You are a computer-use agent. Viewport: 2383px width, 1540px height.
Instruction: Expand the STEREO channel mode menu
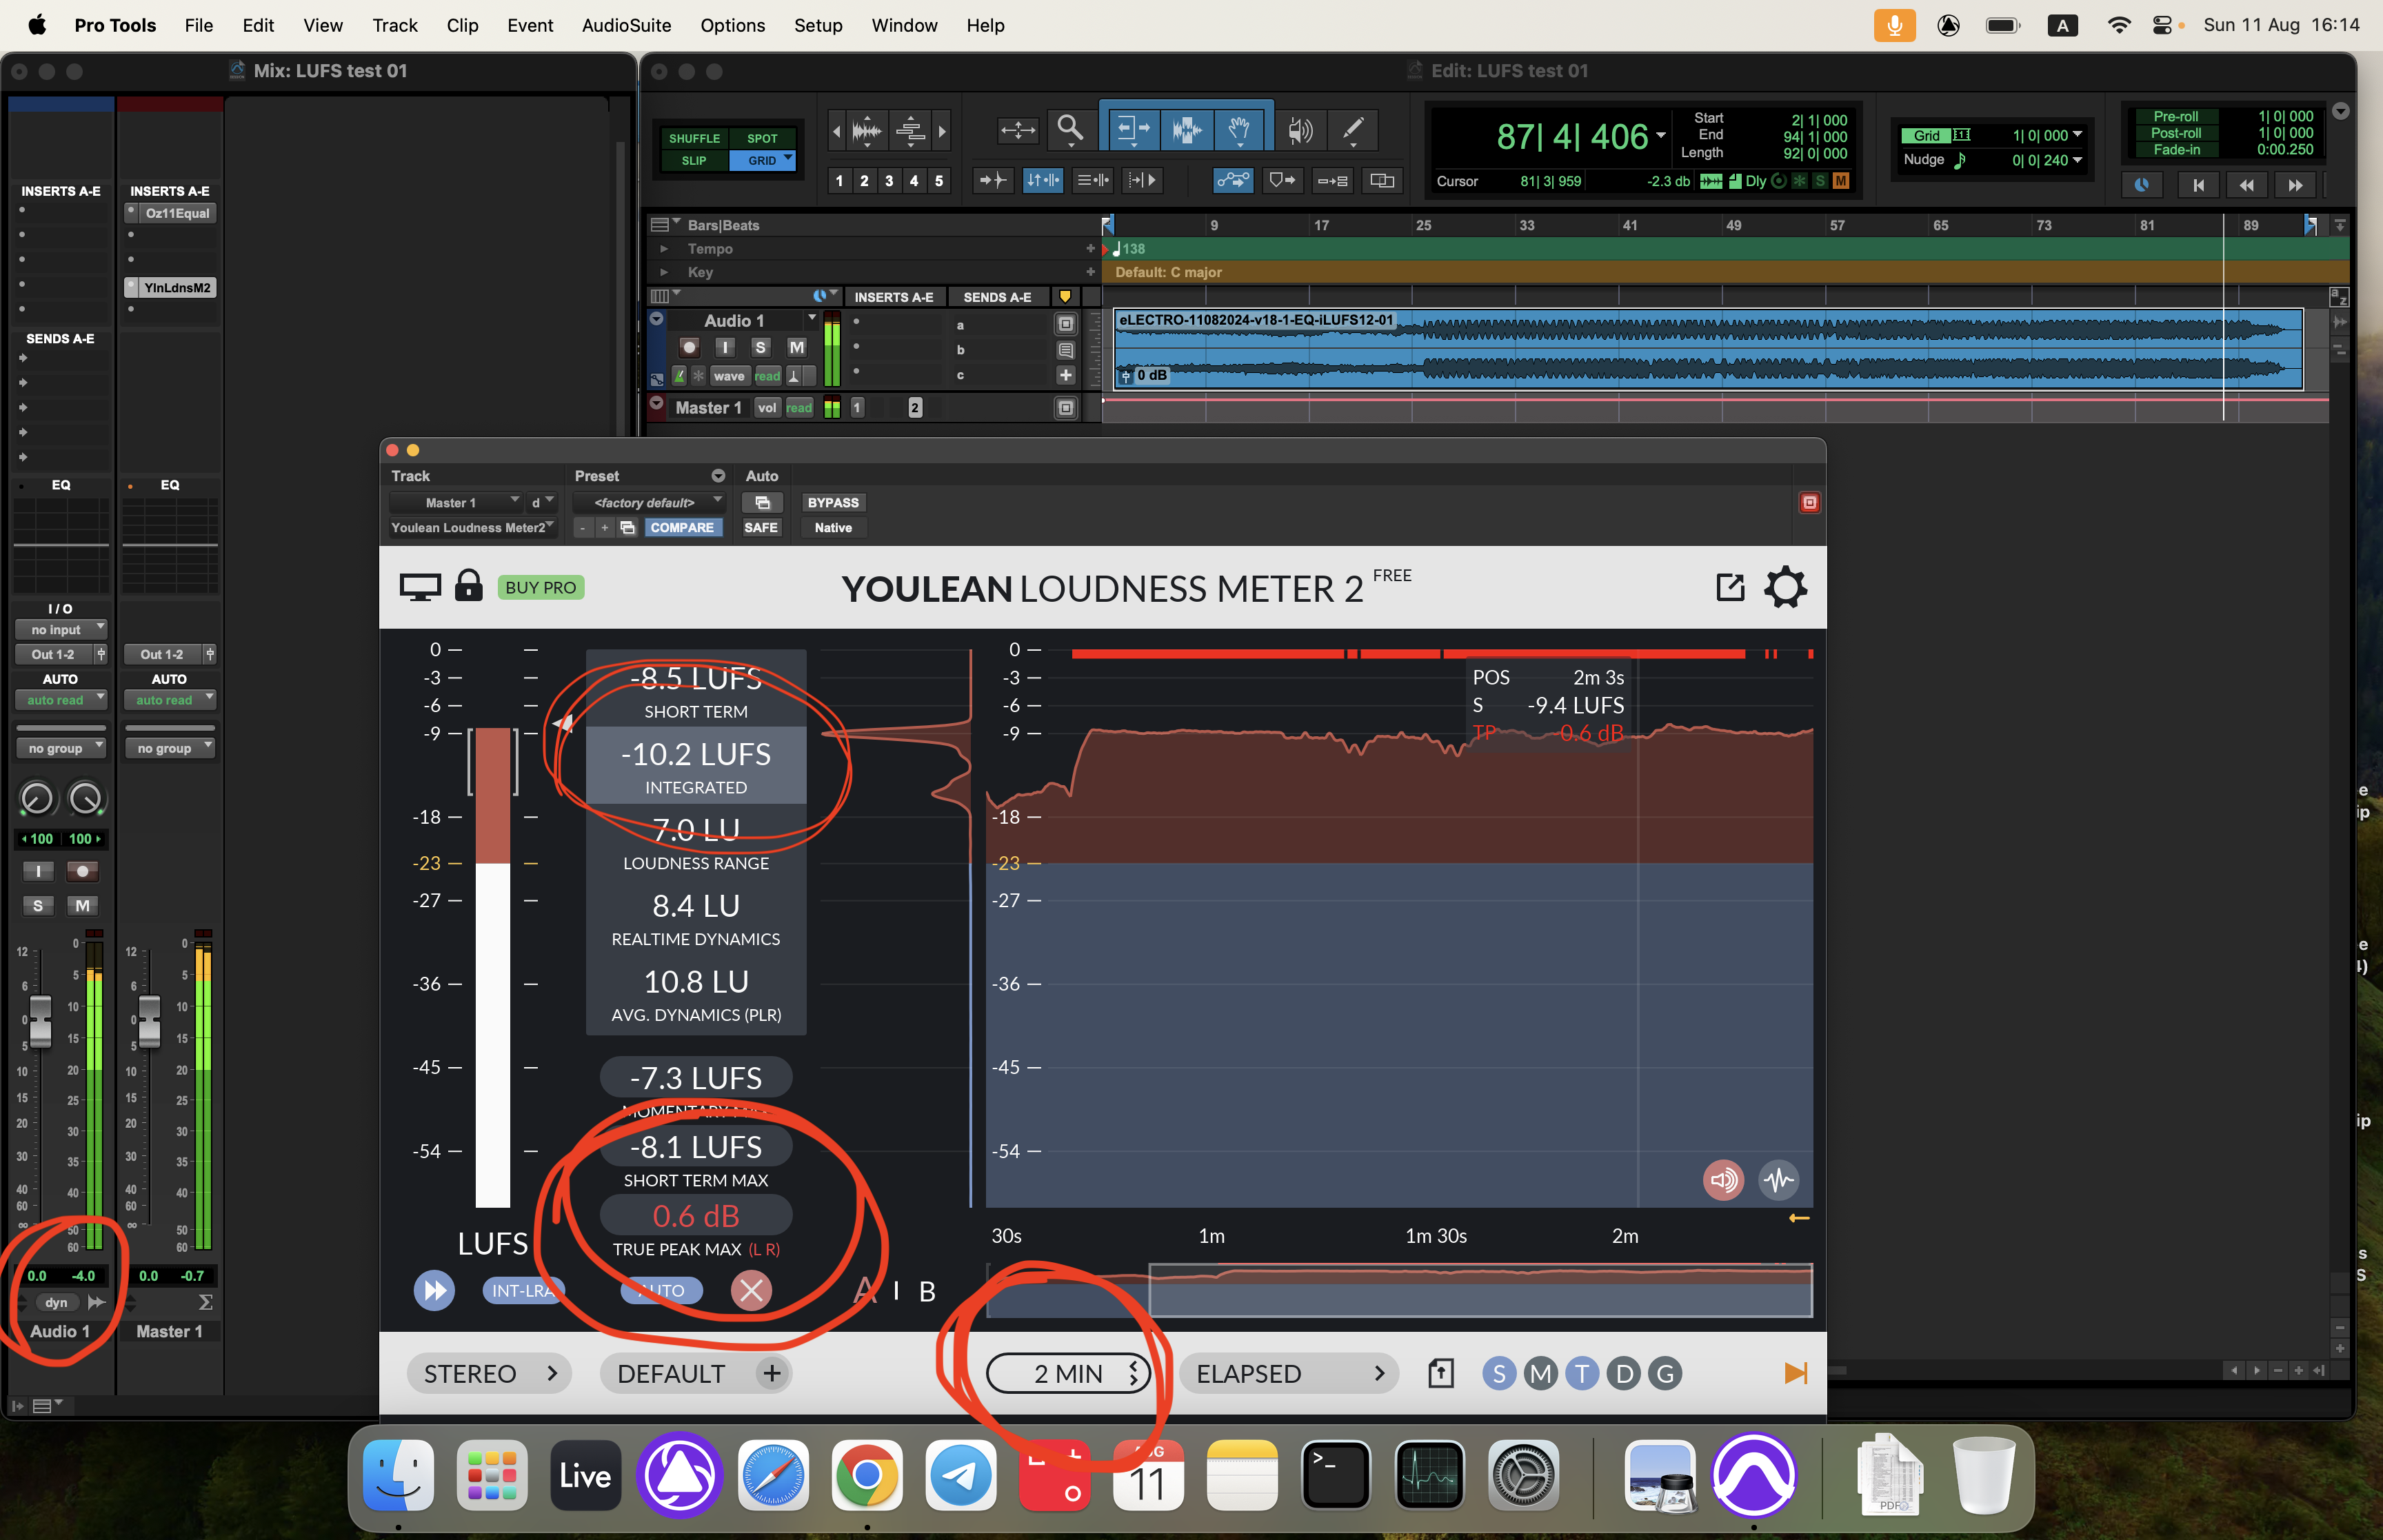[x=489, y=1373]
